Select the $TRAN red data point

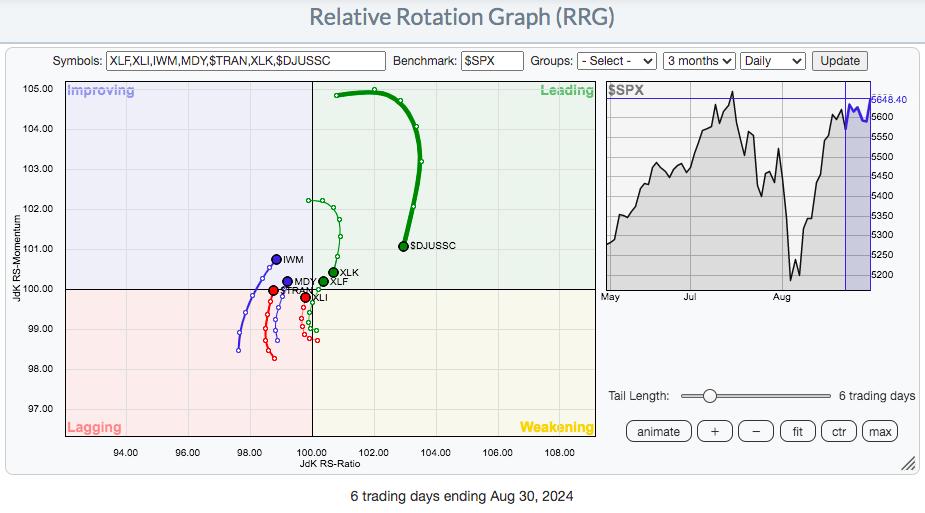coord(273,290)
